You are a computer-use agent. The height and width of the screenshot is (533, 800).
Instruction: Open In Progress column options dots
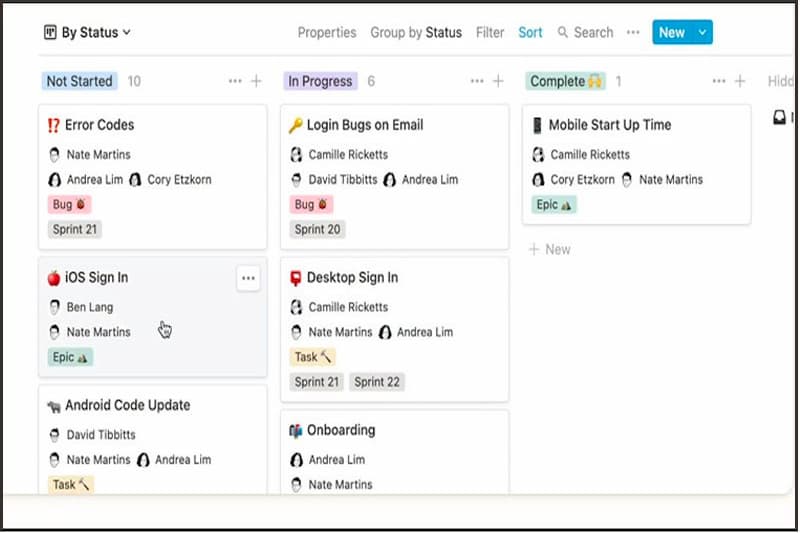[x=477, y=81]
